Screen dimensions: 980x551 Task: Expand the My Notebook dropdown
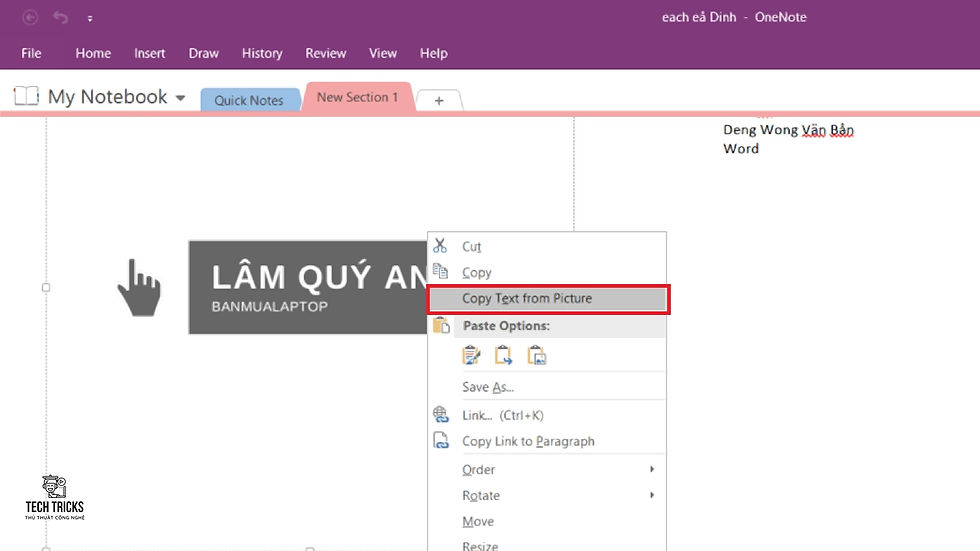tap(181, 97)
